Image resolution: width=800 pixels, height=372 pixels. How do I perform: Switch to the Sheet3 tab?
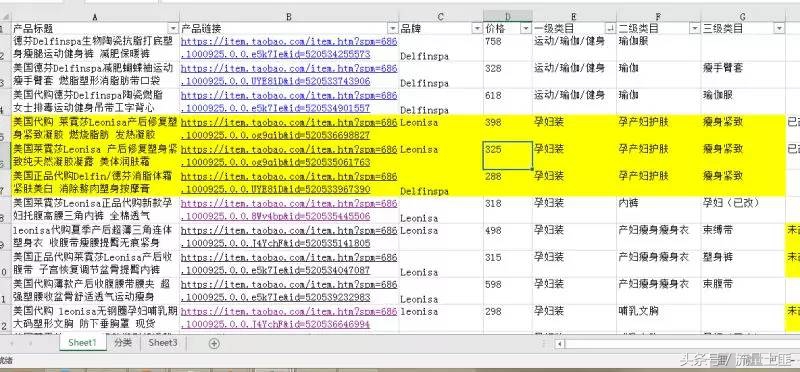pos(163,343)
